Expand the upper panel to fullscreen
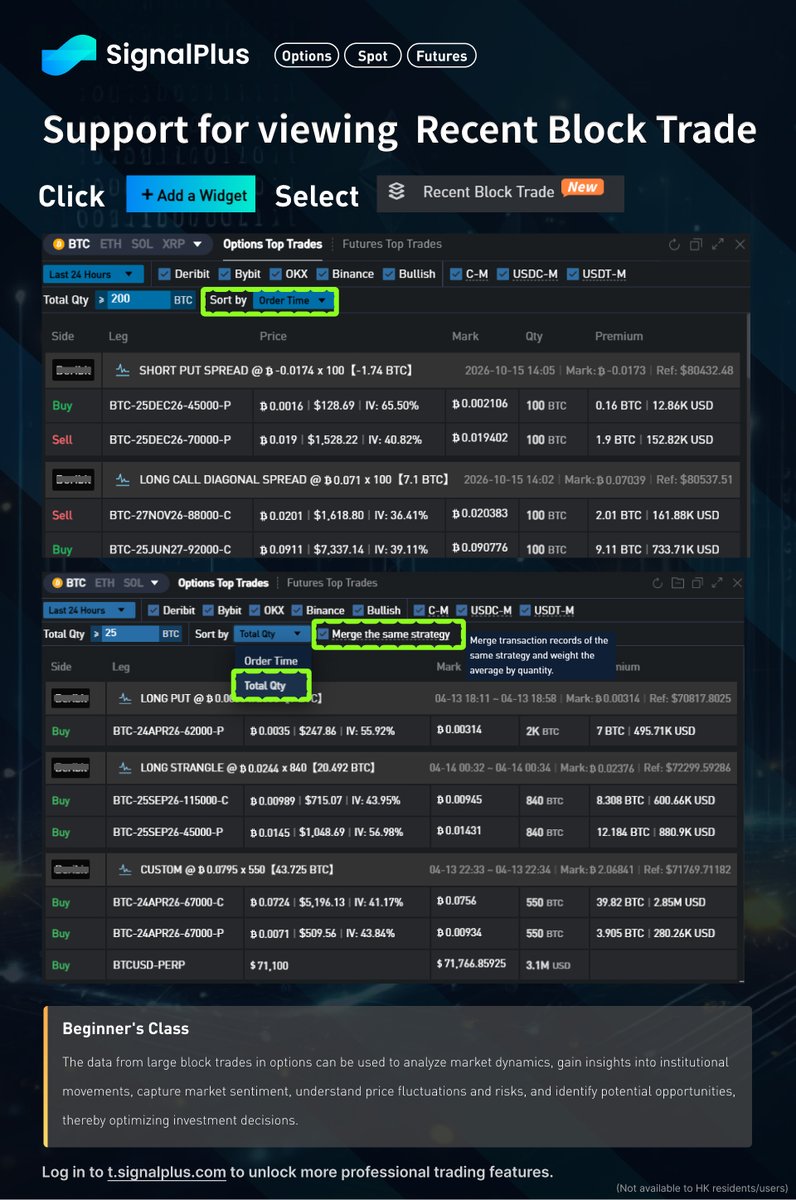796x1200 pixels. coord(718,244)
